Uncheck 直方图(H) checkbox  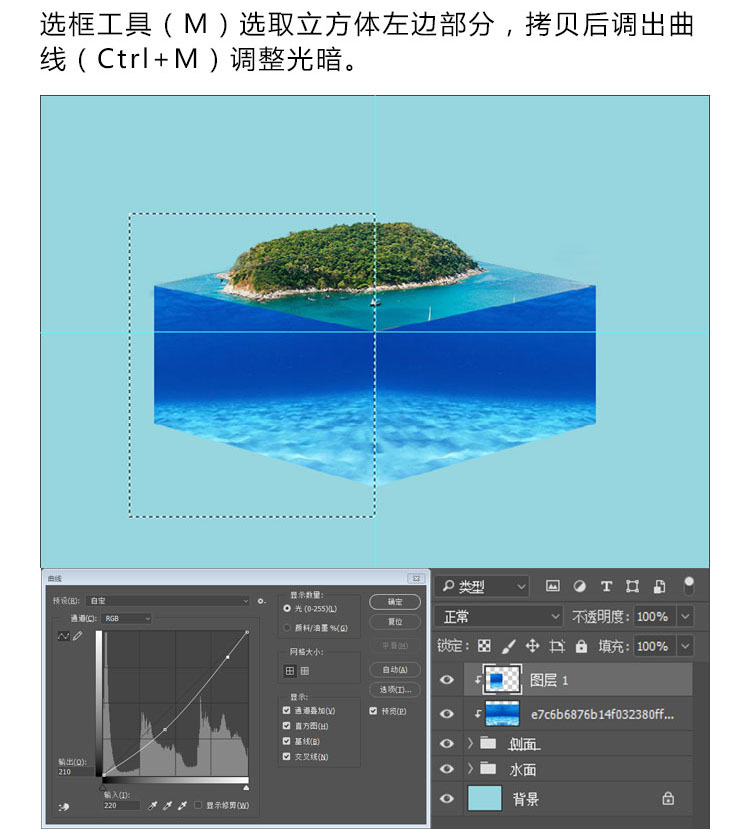point(286,726)
